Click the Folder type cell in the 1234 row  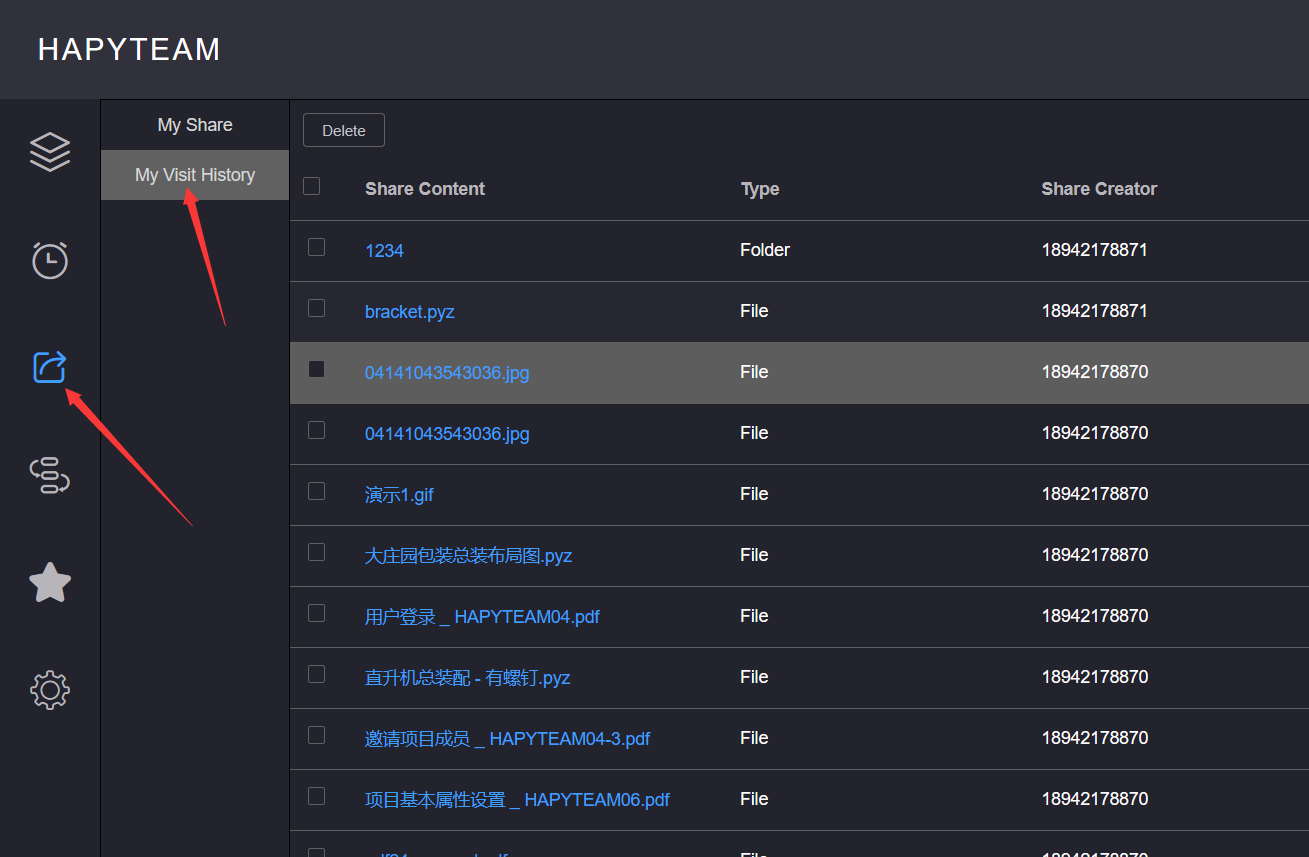click(765, 250)
